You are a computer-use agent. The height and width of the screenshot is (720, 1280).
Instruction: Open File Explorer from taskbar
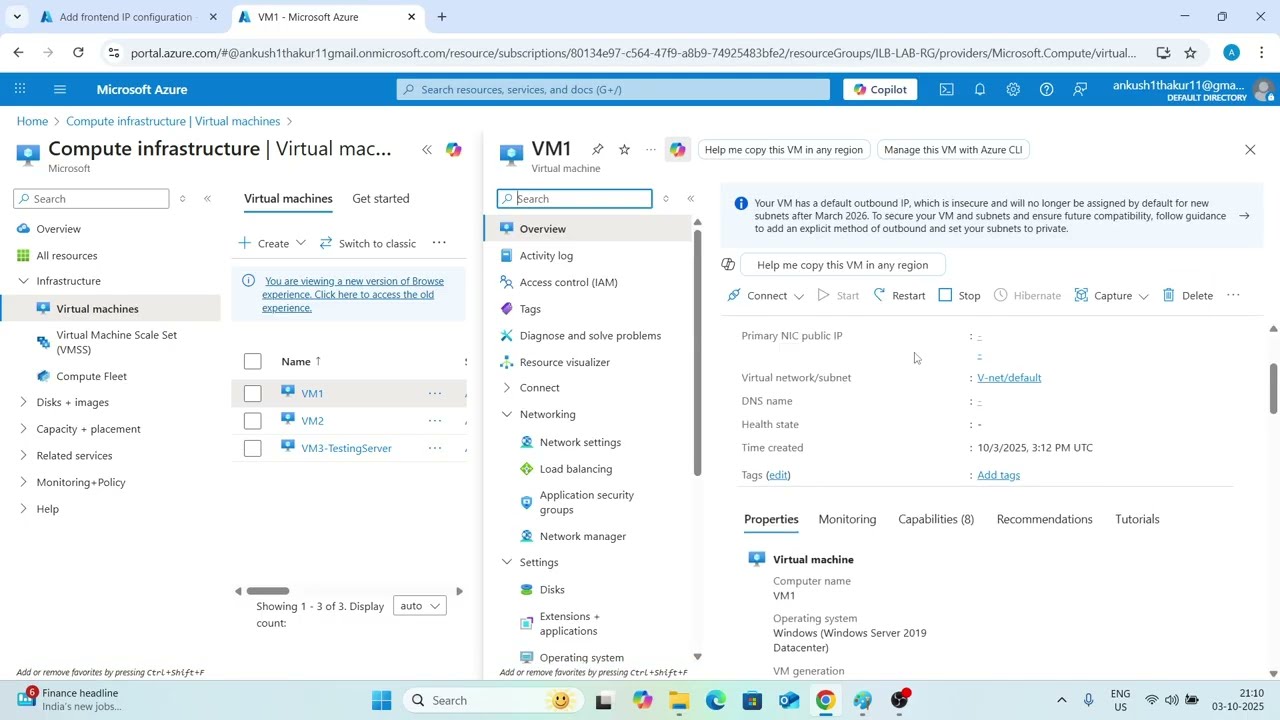[x=679, y=700]
